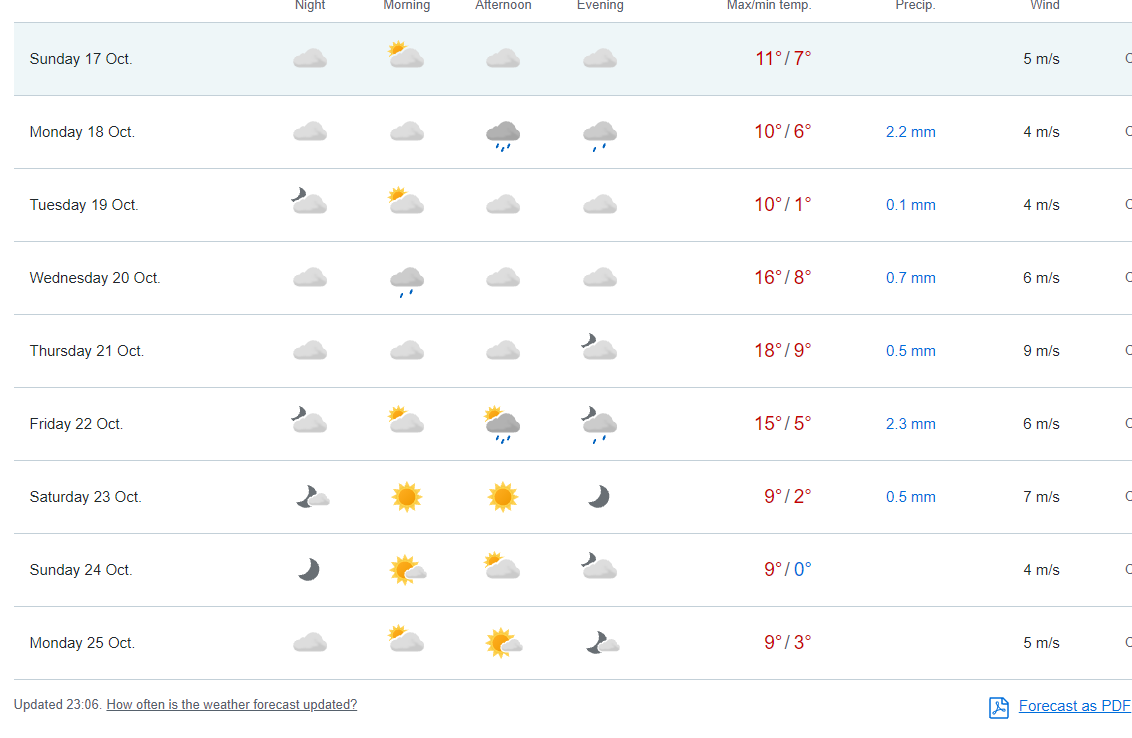Click Monday 25 Oct. afternoon sun-cloud icon
The image size is (1132, 738).
(502, 642)
